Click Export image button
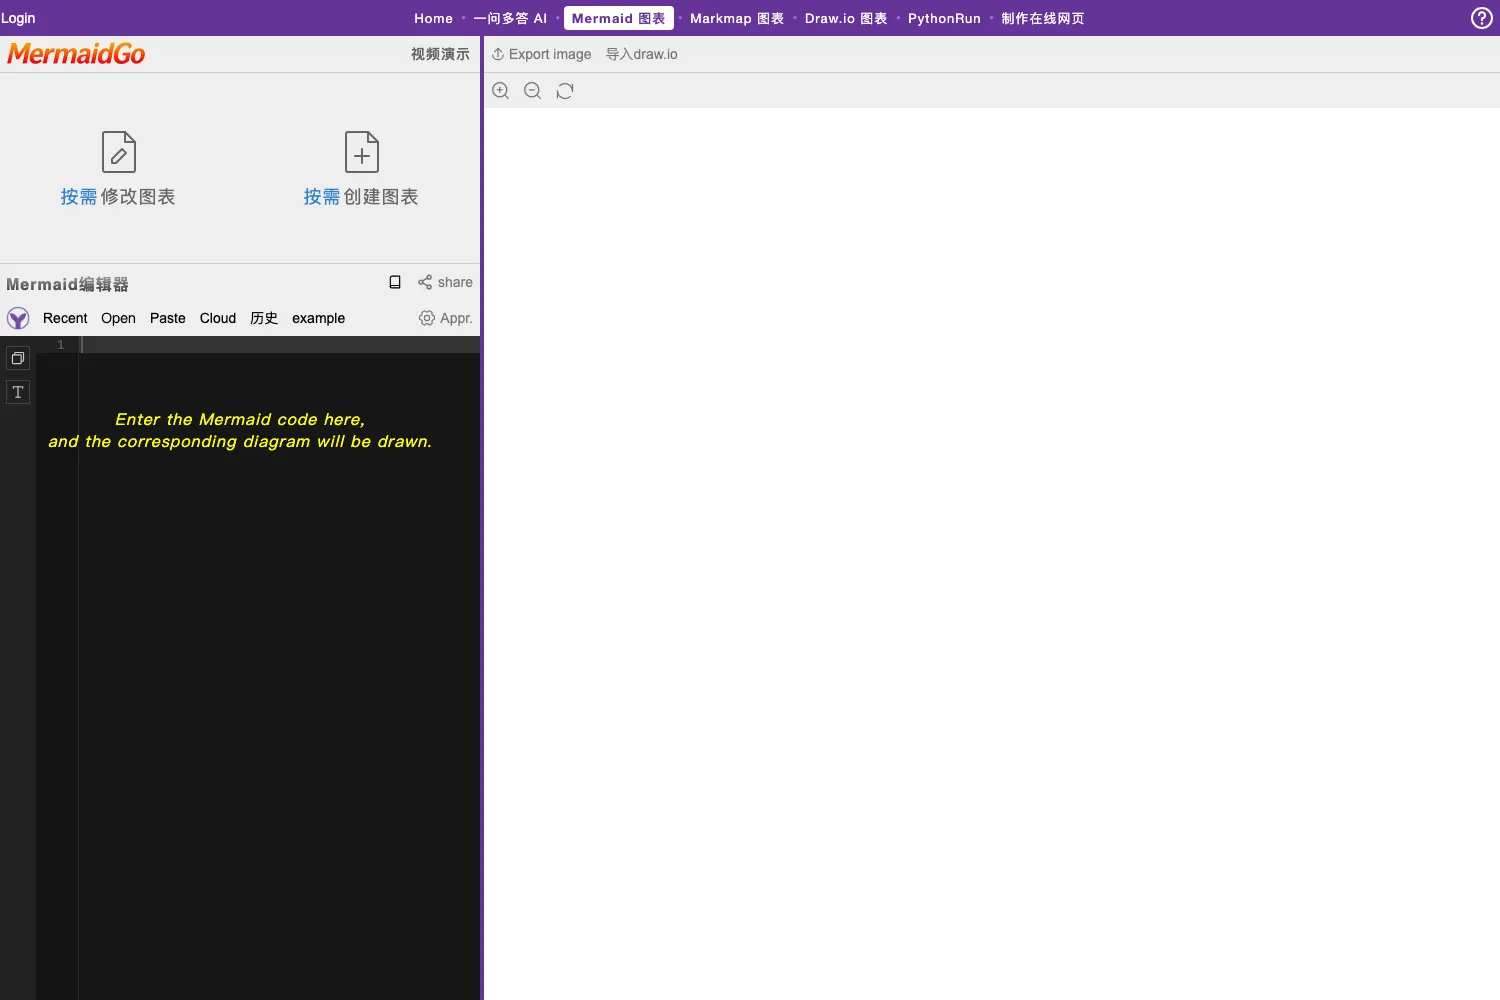 tap(541, 54)
